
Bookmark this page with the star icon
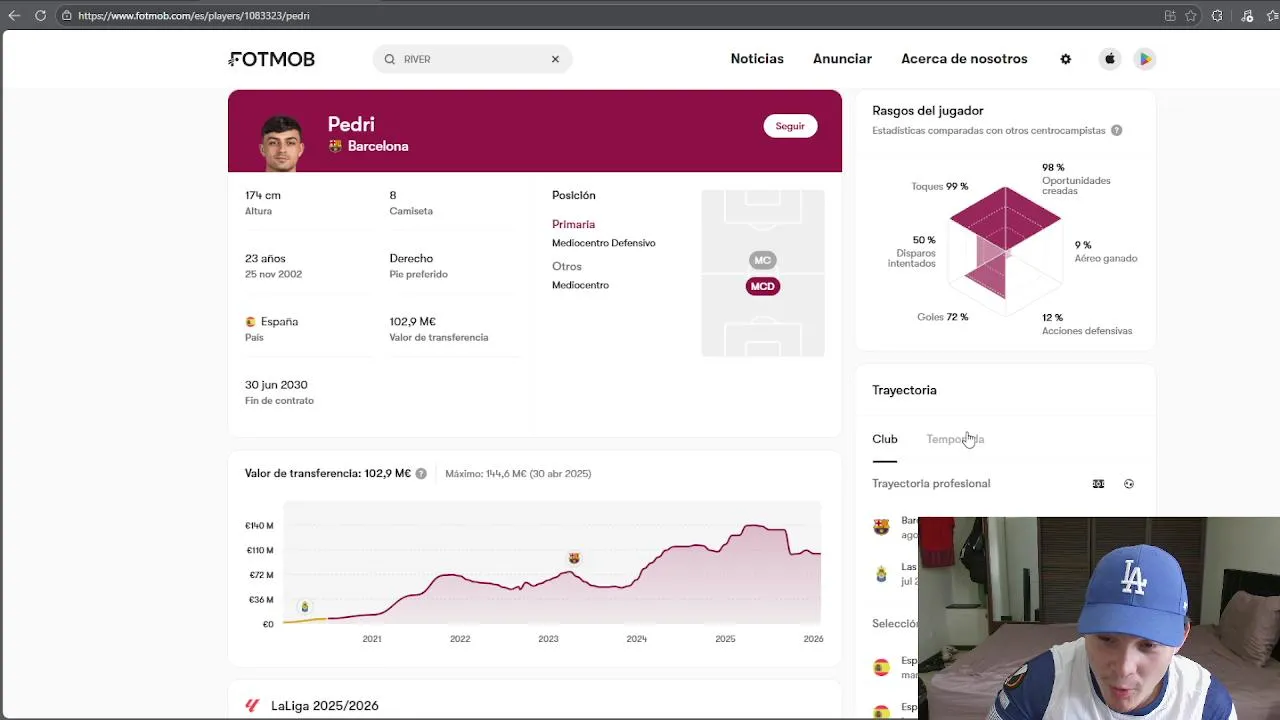click(1191, 16)
